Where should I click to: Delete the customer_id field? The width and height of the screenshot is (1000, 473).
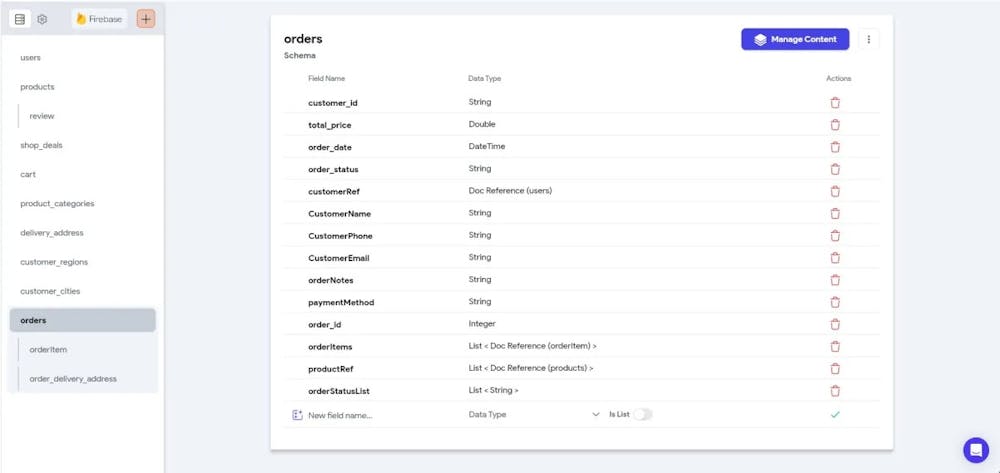(835, 102)
